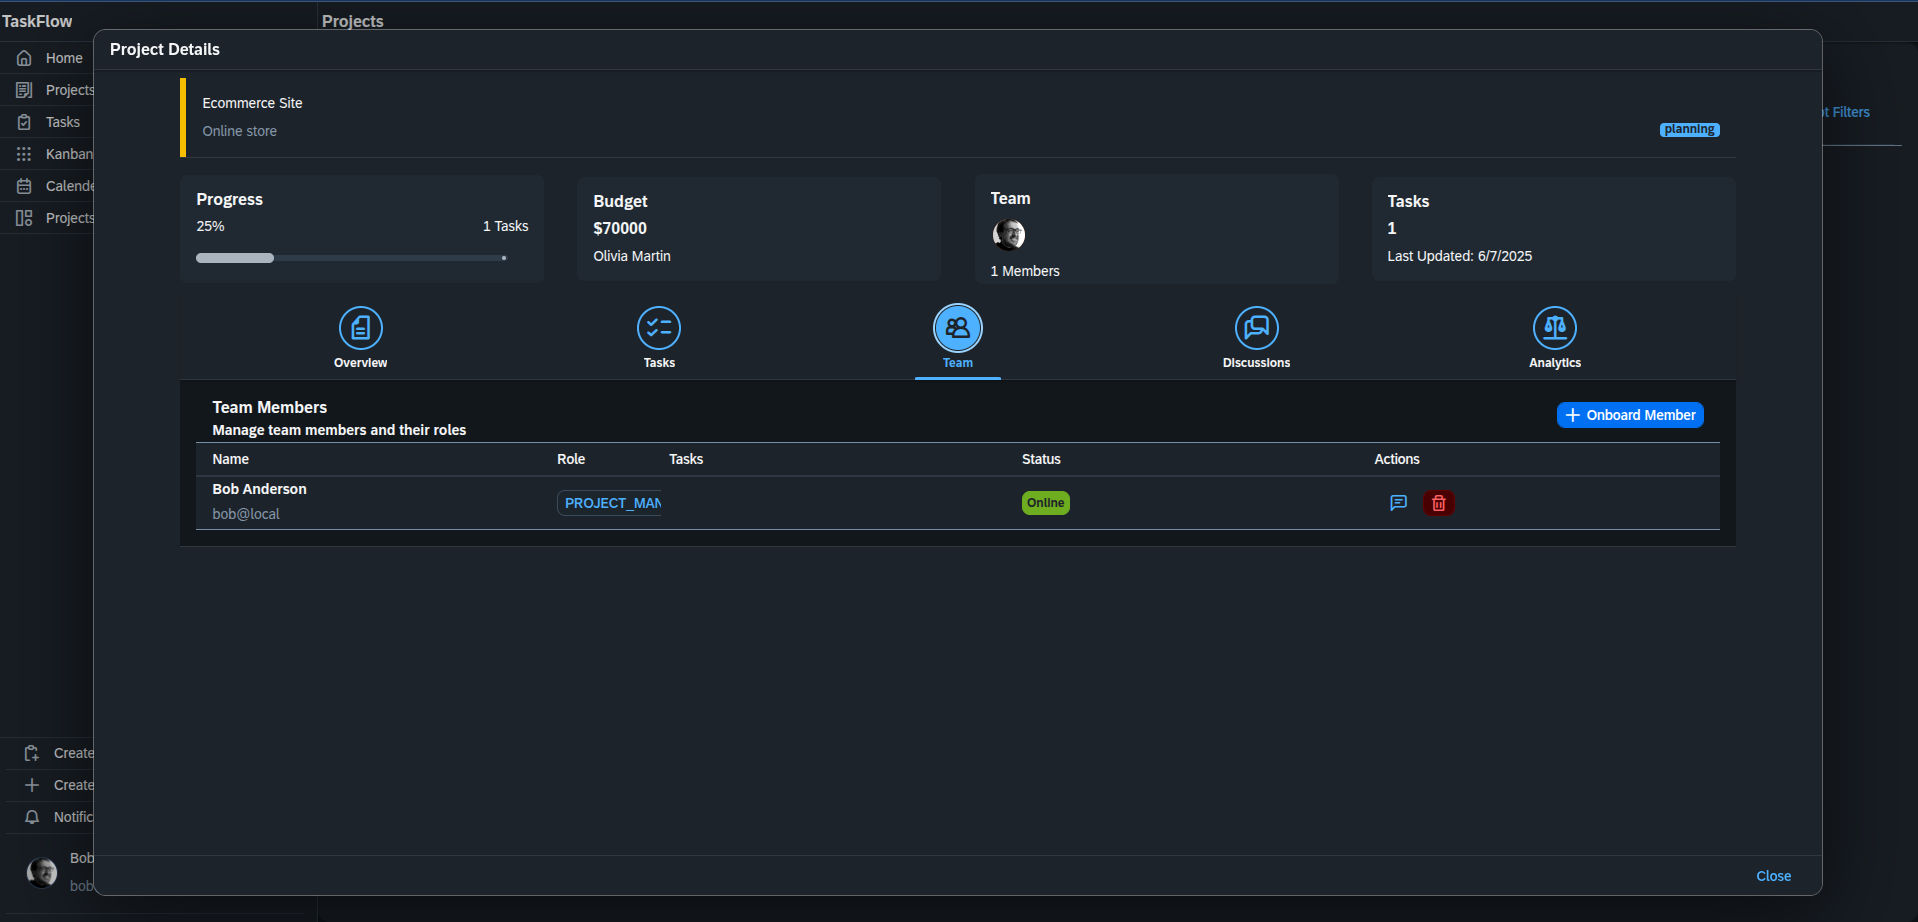Click the Last Updated: 6/7/2025 text
Screen dimensions: 1918x922
click(1459, 256)
